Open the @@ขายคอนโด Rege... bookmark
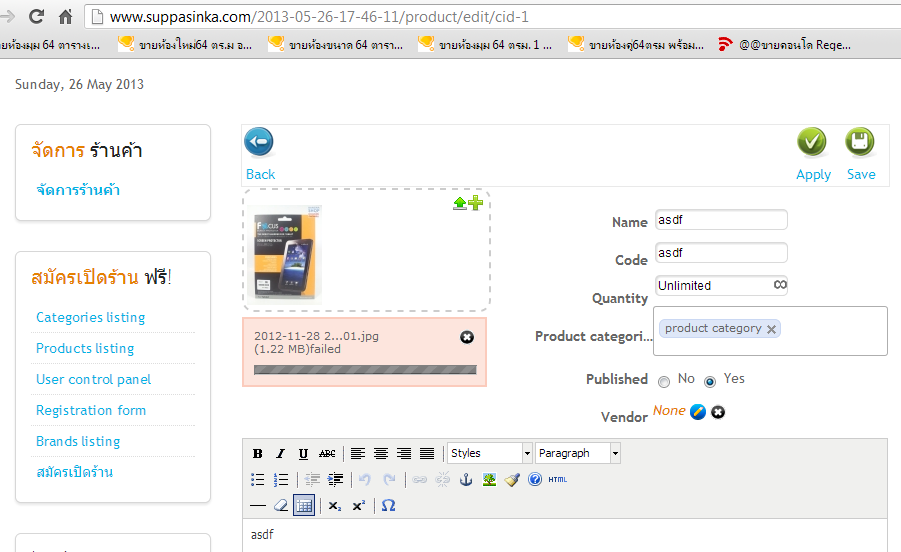This screenshot has height=552, width=901. point(785,44)
